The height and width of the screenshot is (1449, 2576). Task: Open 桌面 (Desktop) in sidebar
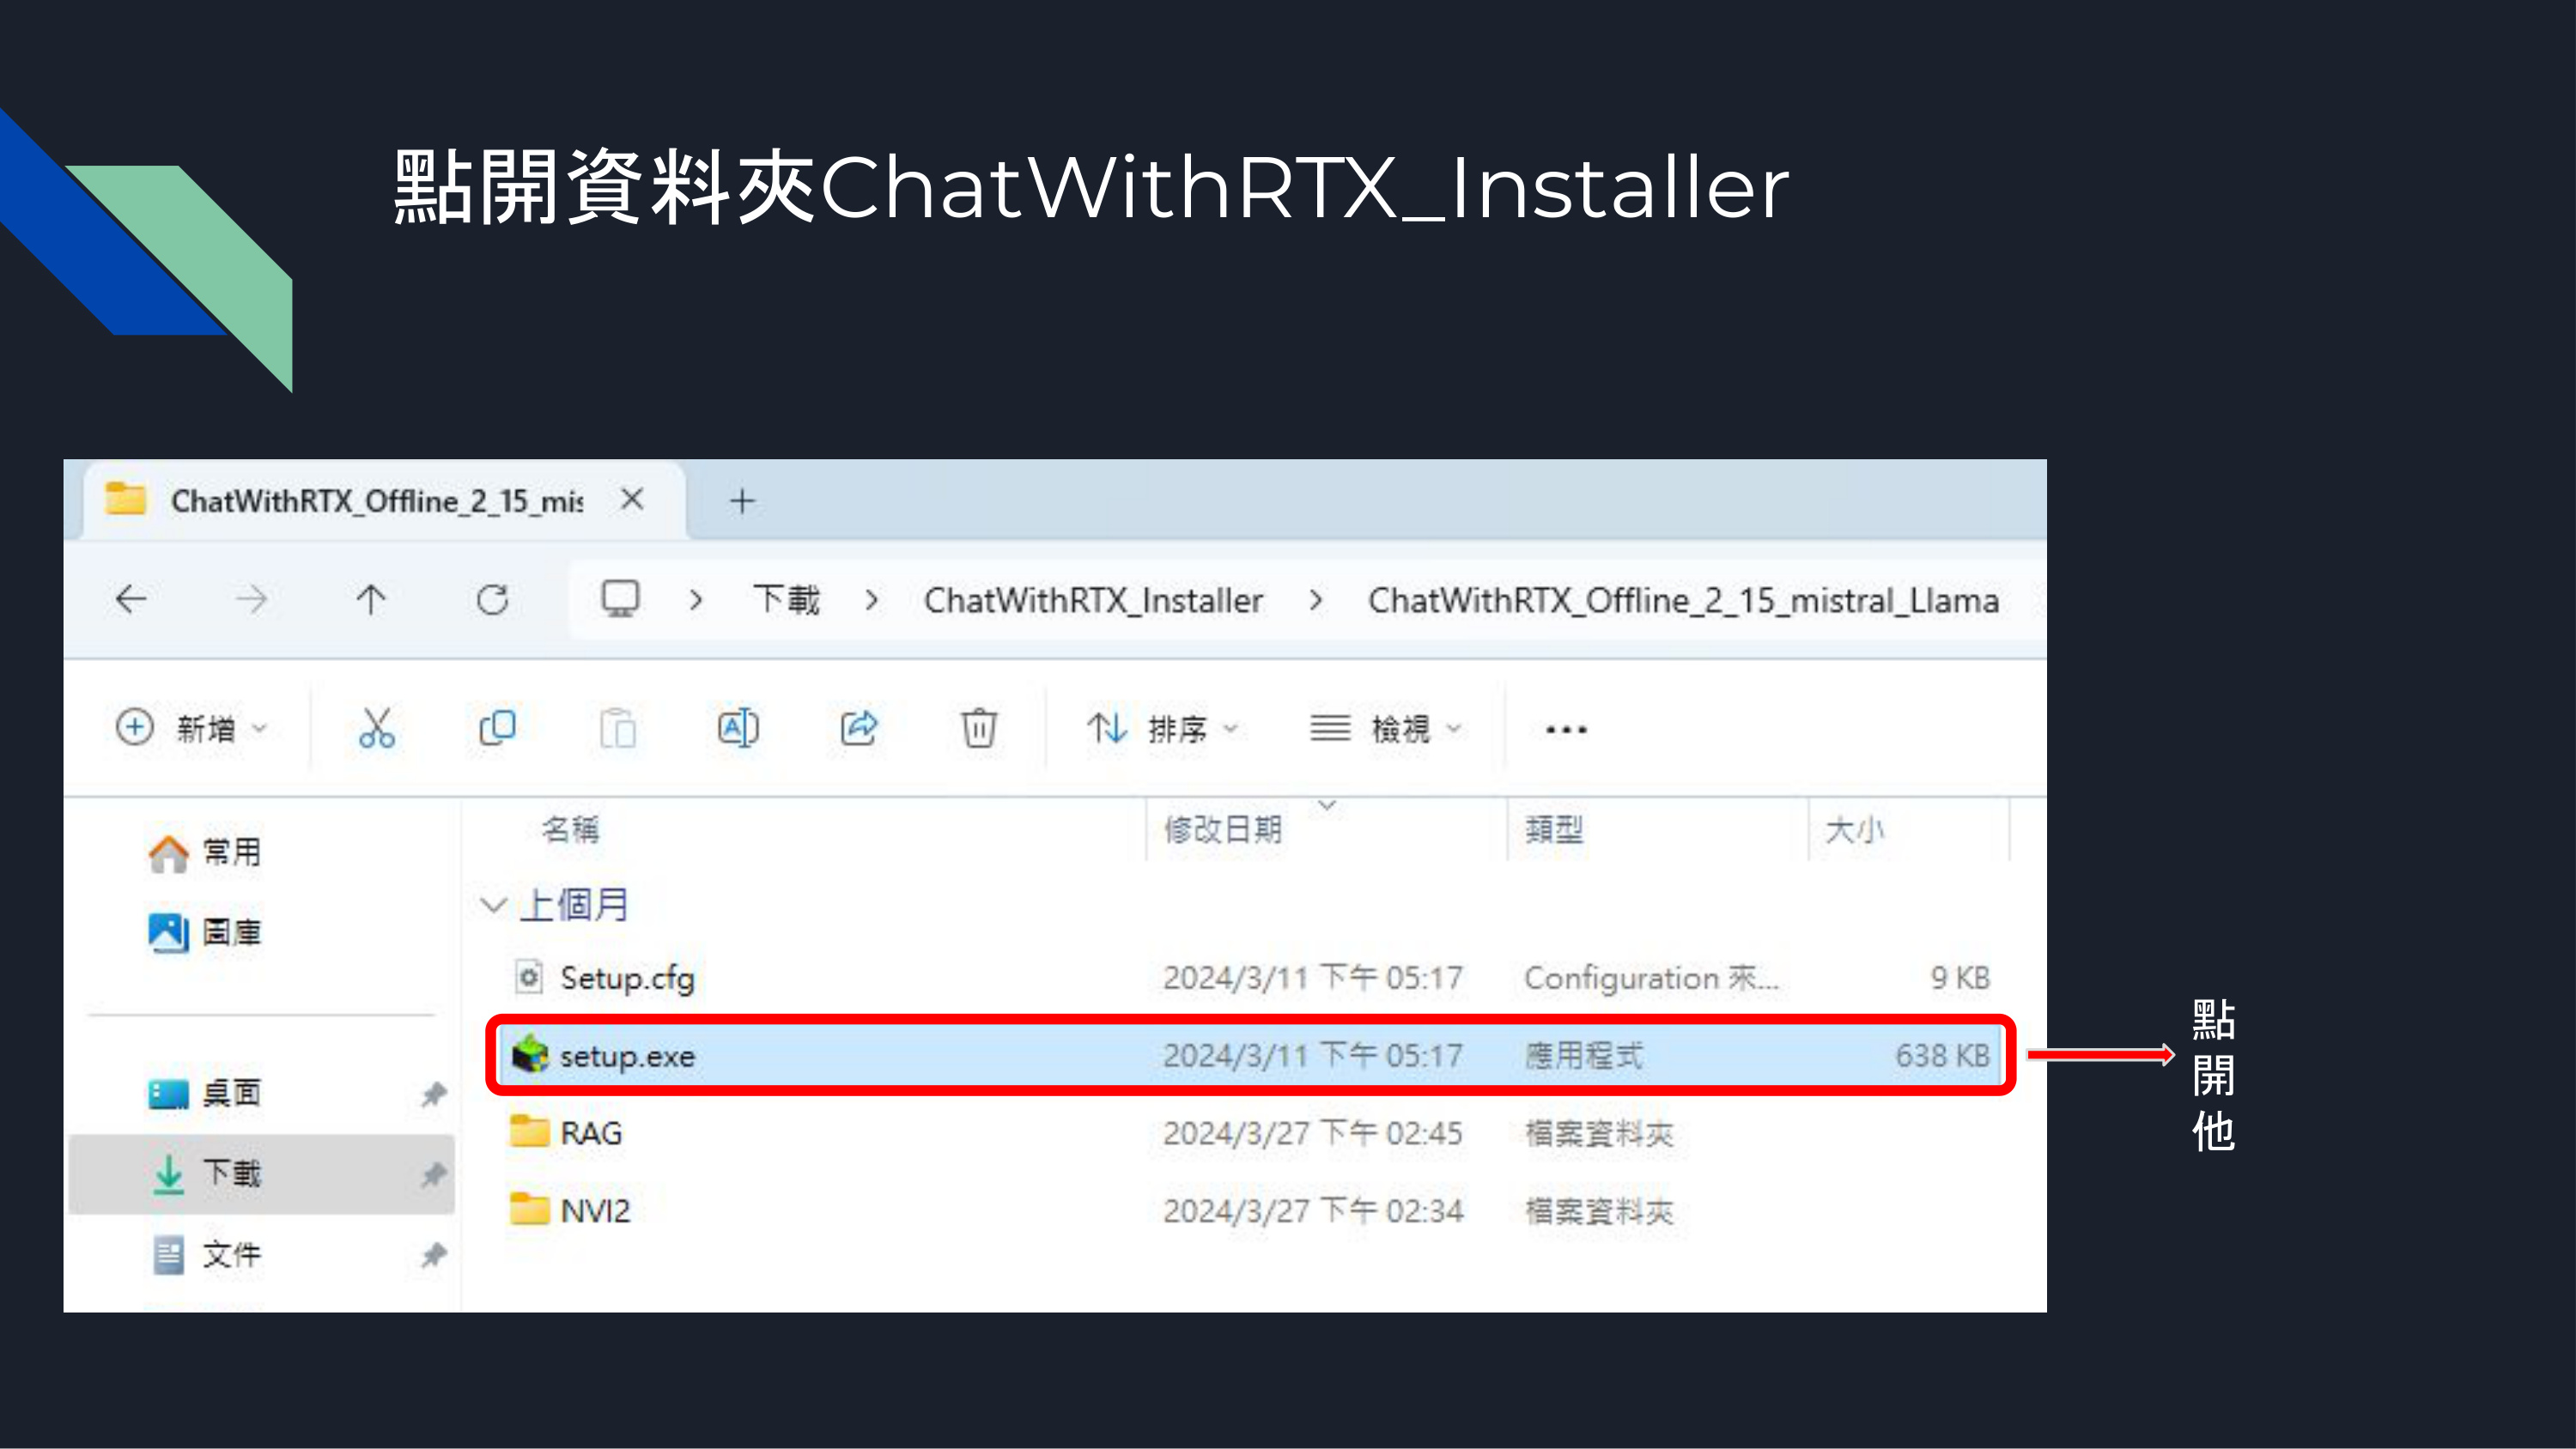204,1093
